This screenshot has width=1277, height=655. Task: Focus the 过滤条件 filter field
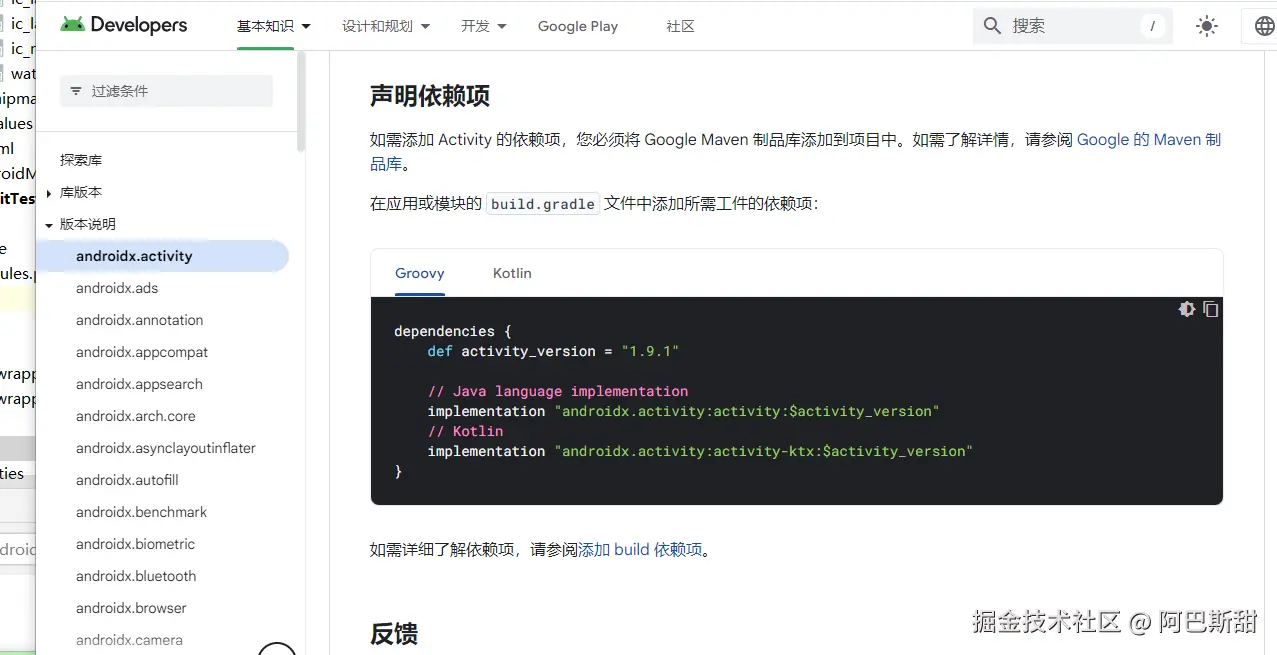coord(166,91)
